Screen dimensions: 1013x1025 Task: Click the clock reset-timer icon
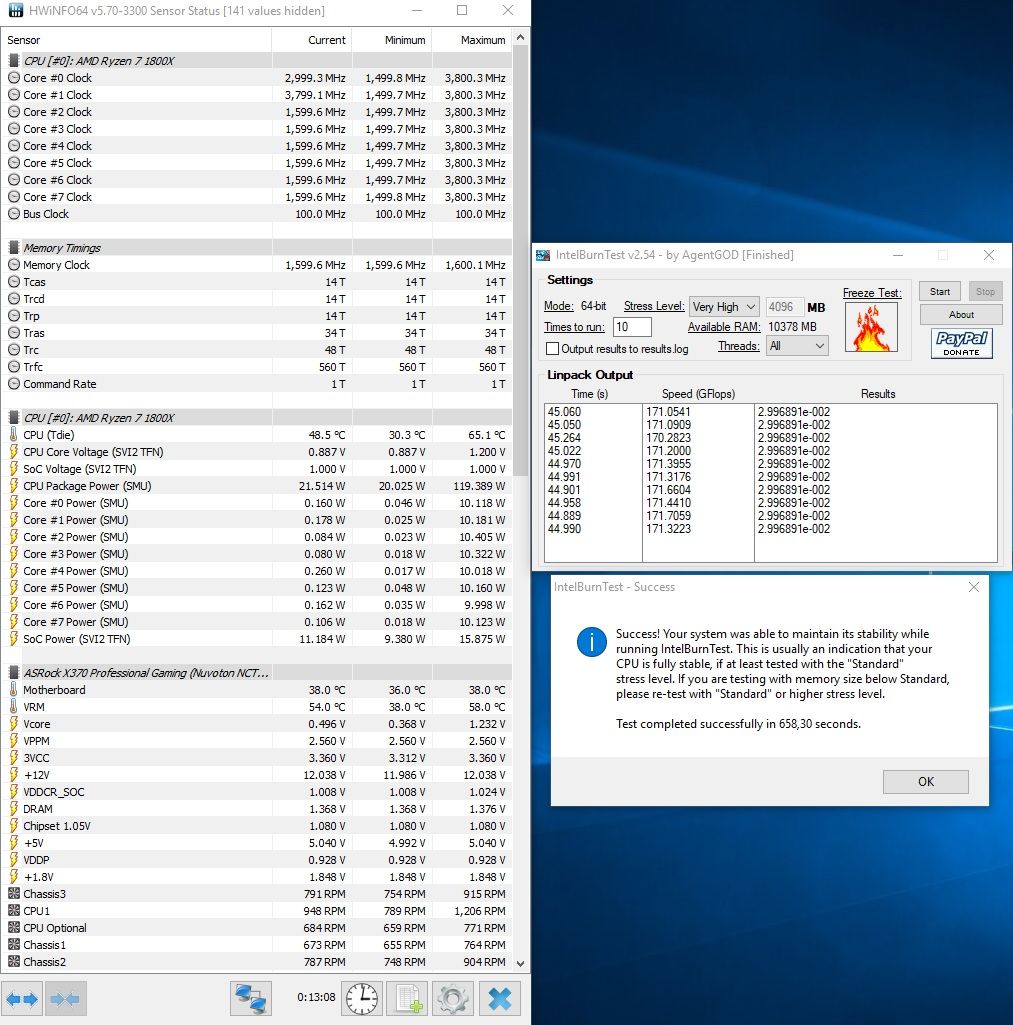click(362, 999)
